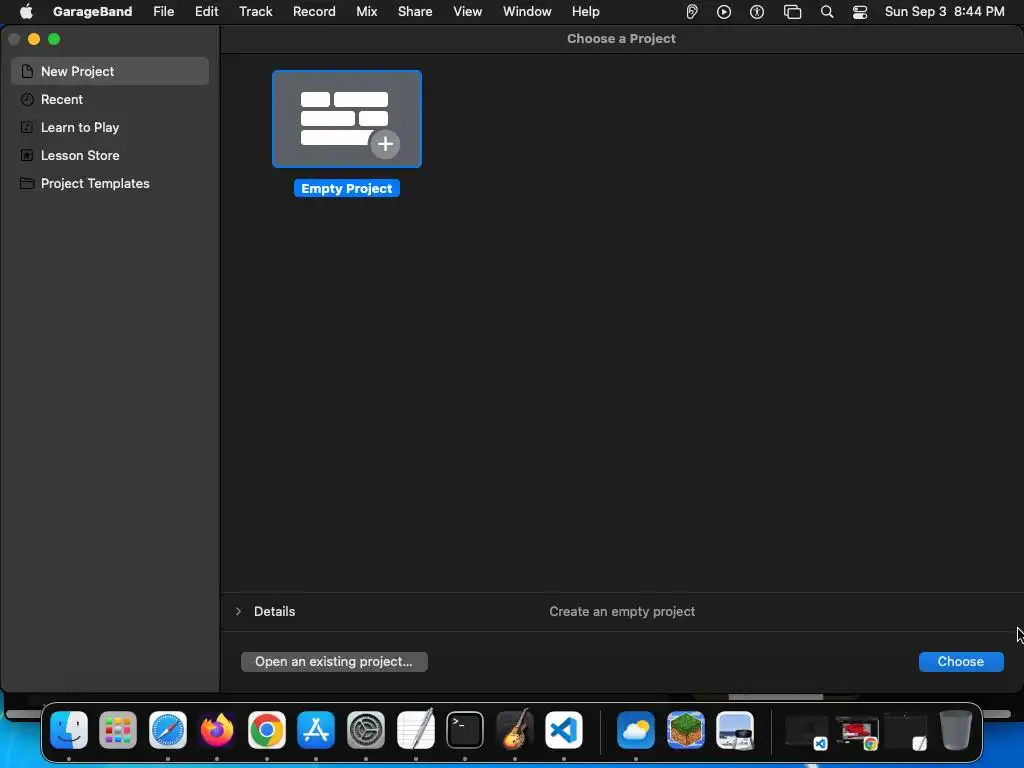Viewport: 1024px width, 768px height.
Task: Click the GarageBand guitar icon in Dock
Action: (x=515, y=730)
